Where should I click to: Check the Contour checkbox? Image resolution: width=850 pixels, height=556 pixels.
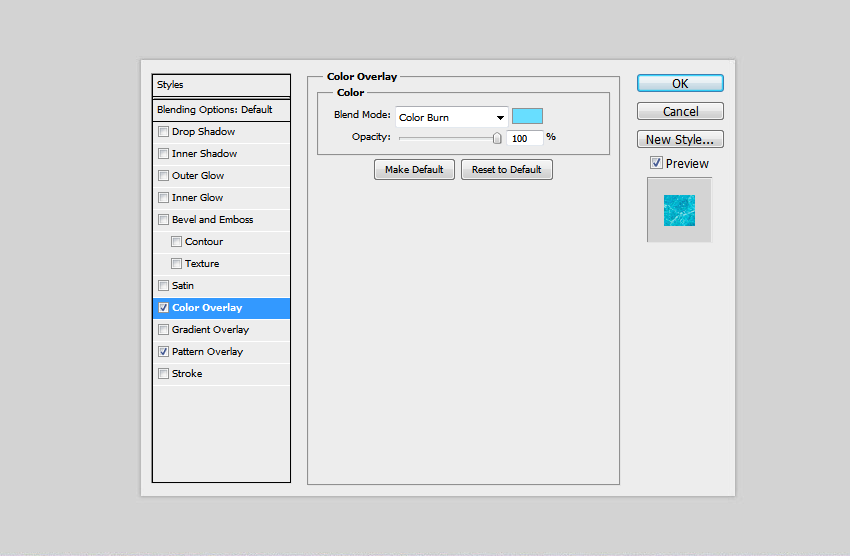(176, 242)
